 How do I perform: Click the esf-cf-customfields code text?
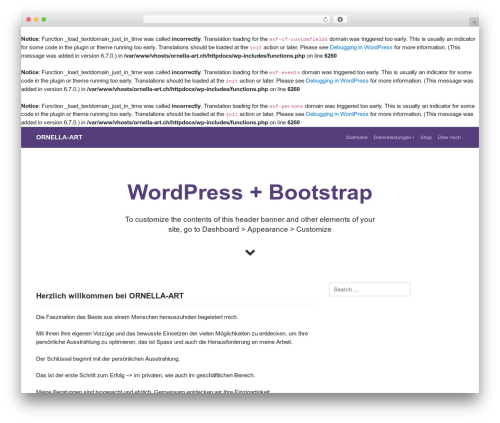tap(298, 39)
